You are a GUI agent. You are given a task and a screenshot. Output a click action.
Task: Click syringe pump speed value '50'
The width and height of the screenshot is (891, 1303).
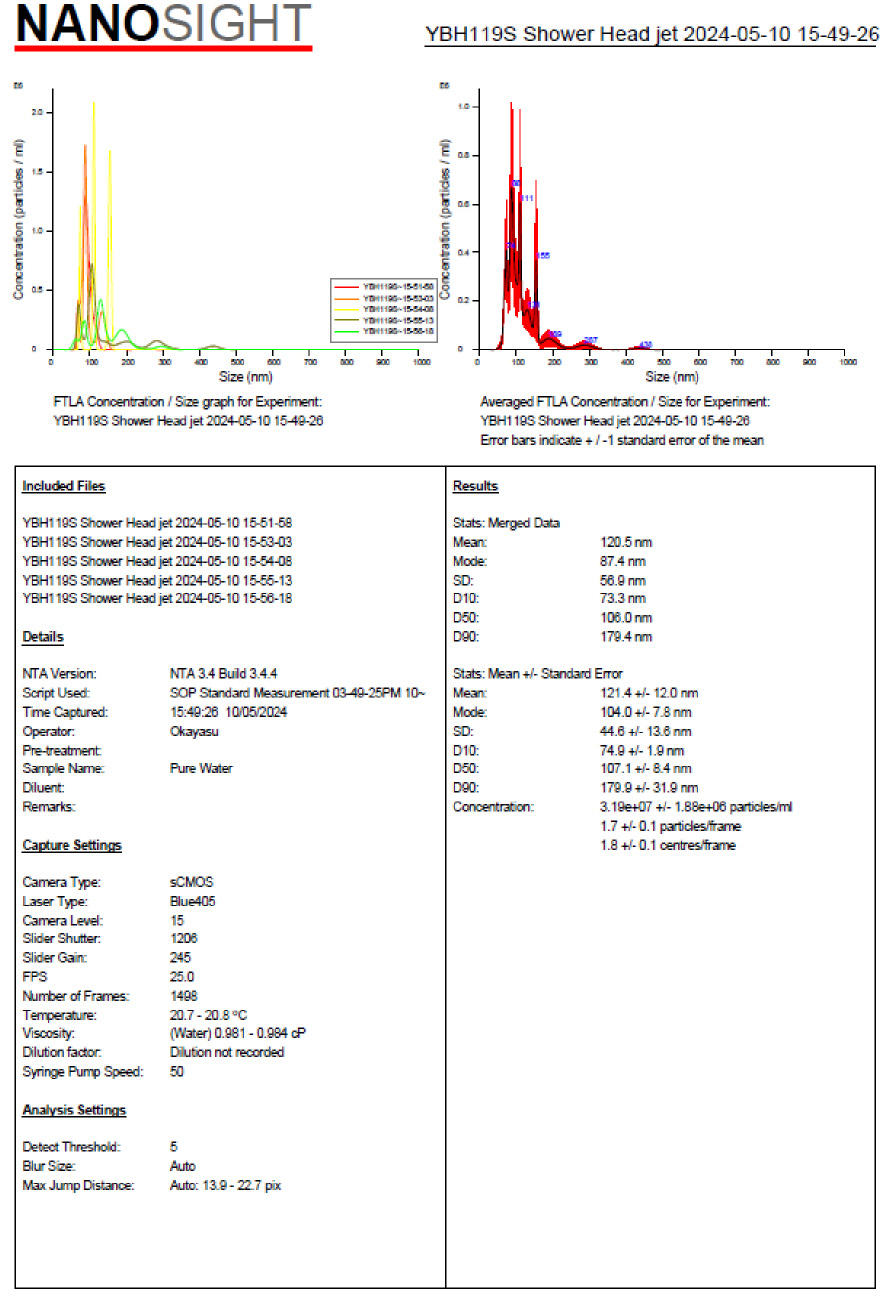point(177,1071)
